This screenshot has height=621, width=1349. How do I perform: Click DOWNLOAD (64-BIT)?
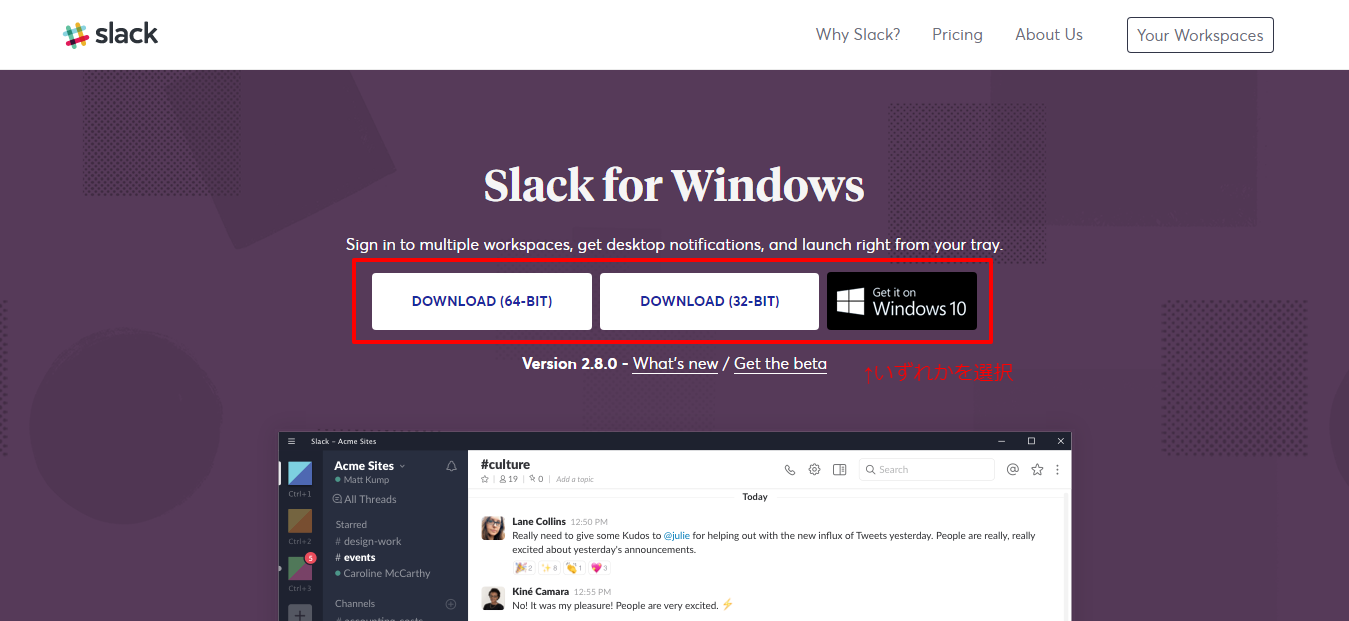pyautogui.click(x=481, y=301)
